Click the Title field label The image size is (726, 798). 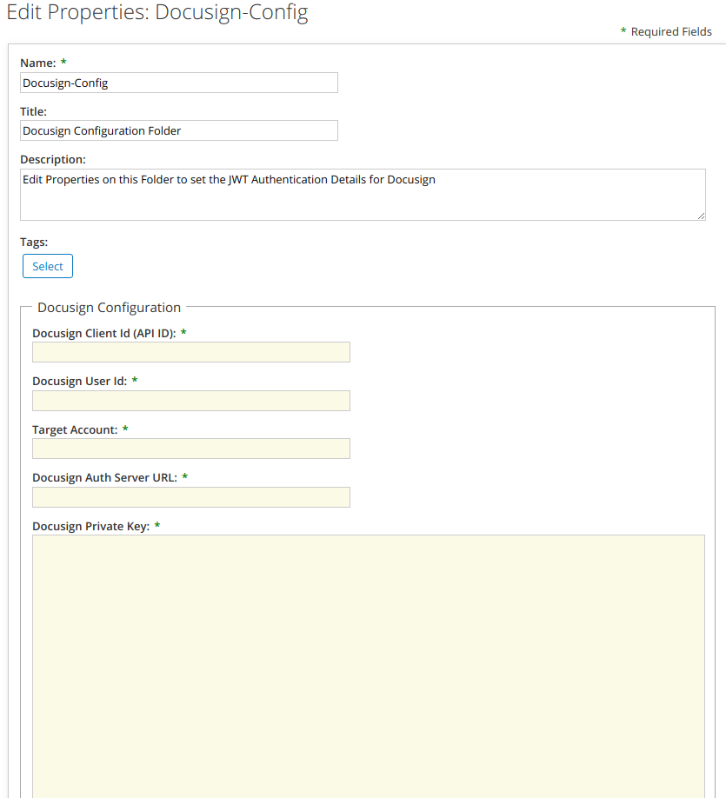tap(33, 111)
